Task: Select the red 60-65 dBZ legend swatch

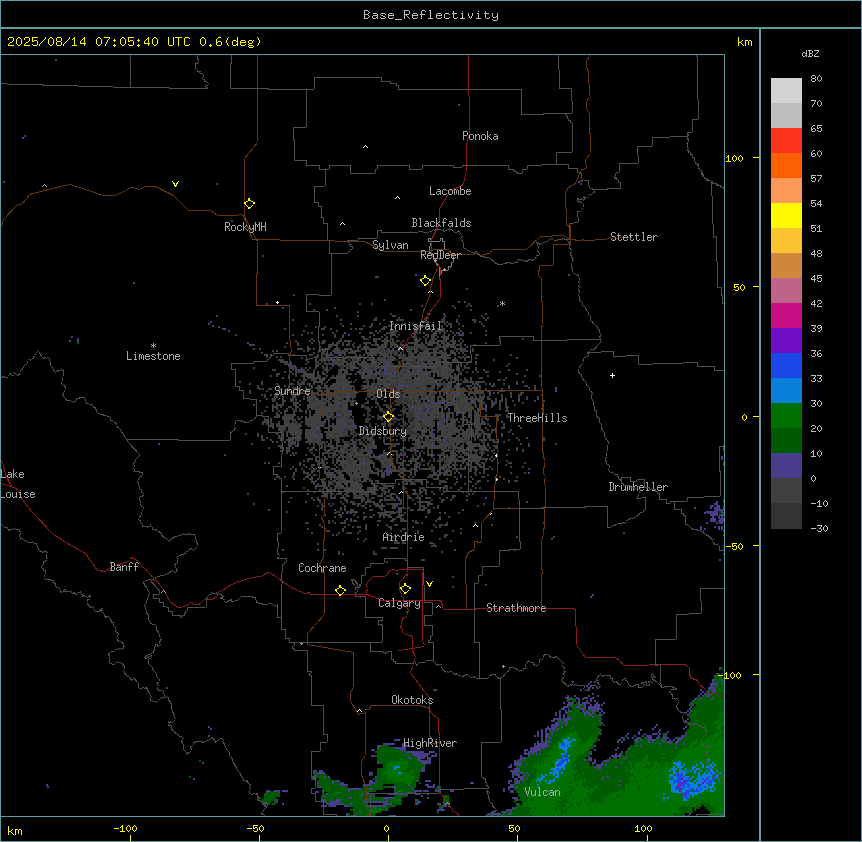Action: point(786,141)
